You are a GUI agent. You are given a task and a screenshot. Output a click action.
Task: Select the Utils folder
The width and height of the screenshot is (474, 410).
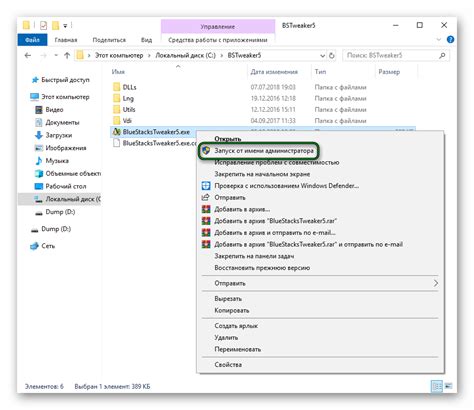pos(129,110)
